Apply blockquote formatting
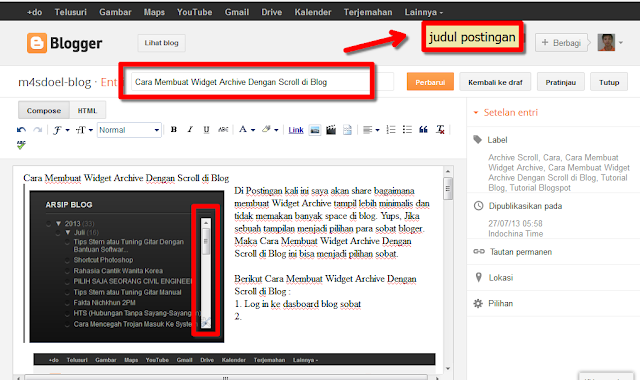Screen dimensions: 640x380 (423, 129)
